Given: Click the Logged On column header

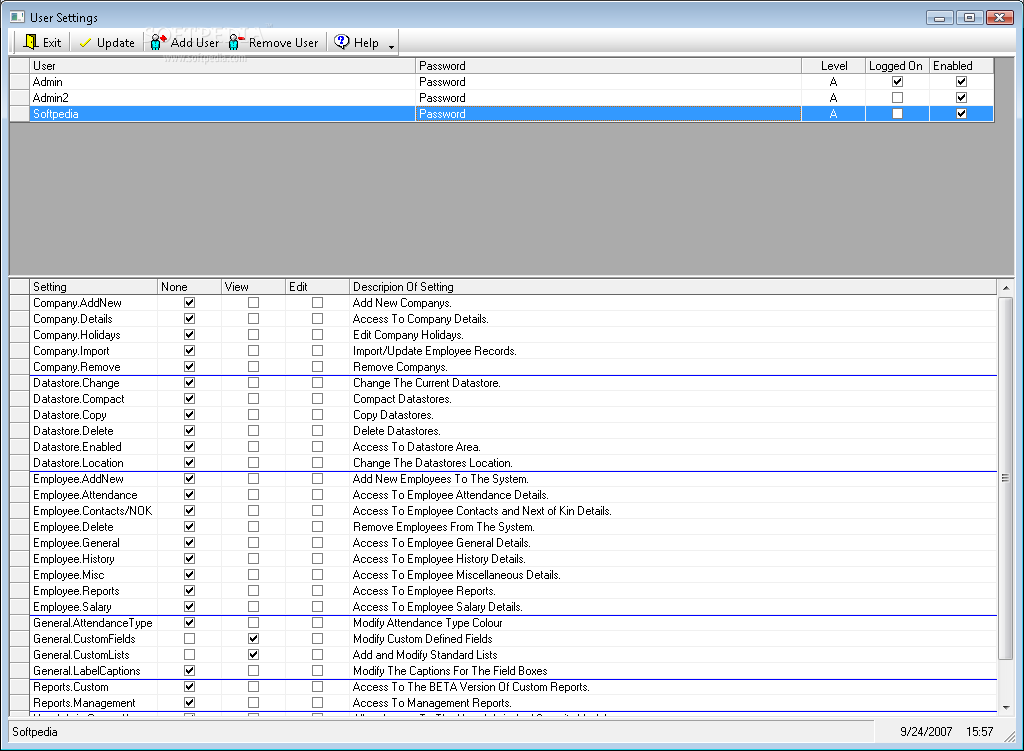Looking at the screenshot, I should click(x=897, y=66).
